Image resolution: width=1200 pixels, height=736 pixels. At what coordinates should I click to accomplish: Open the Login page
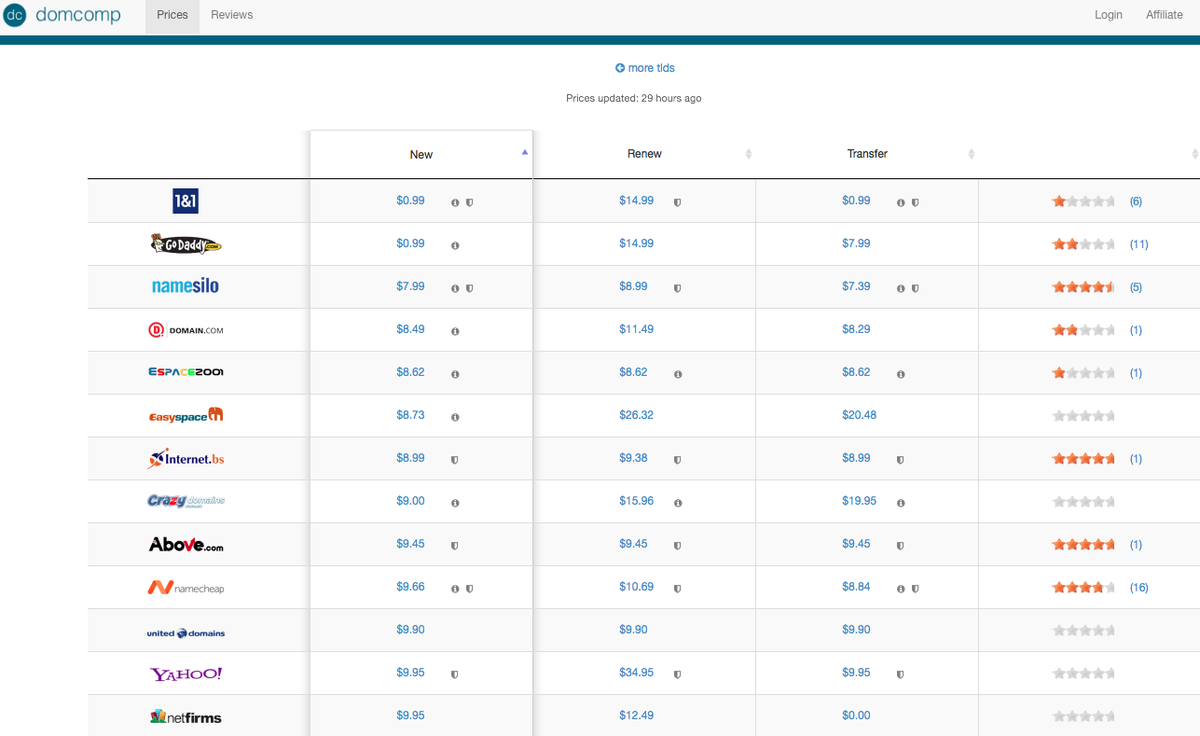click(x=1108, y=15)
